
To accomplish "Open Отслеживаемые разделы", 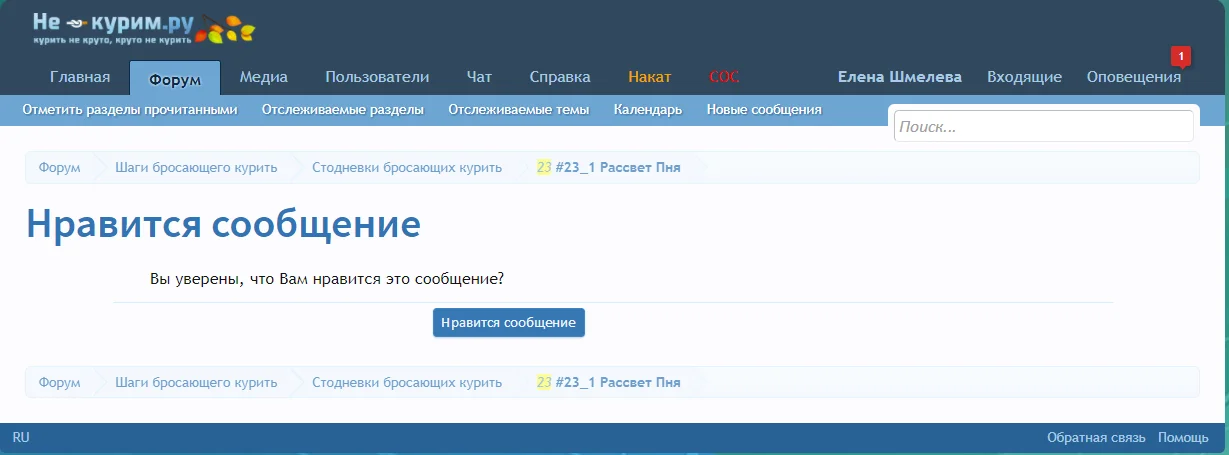I will 343,110.
